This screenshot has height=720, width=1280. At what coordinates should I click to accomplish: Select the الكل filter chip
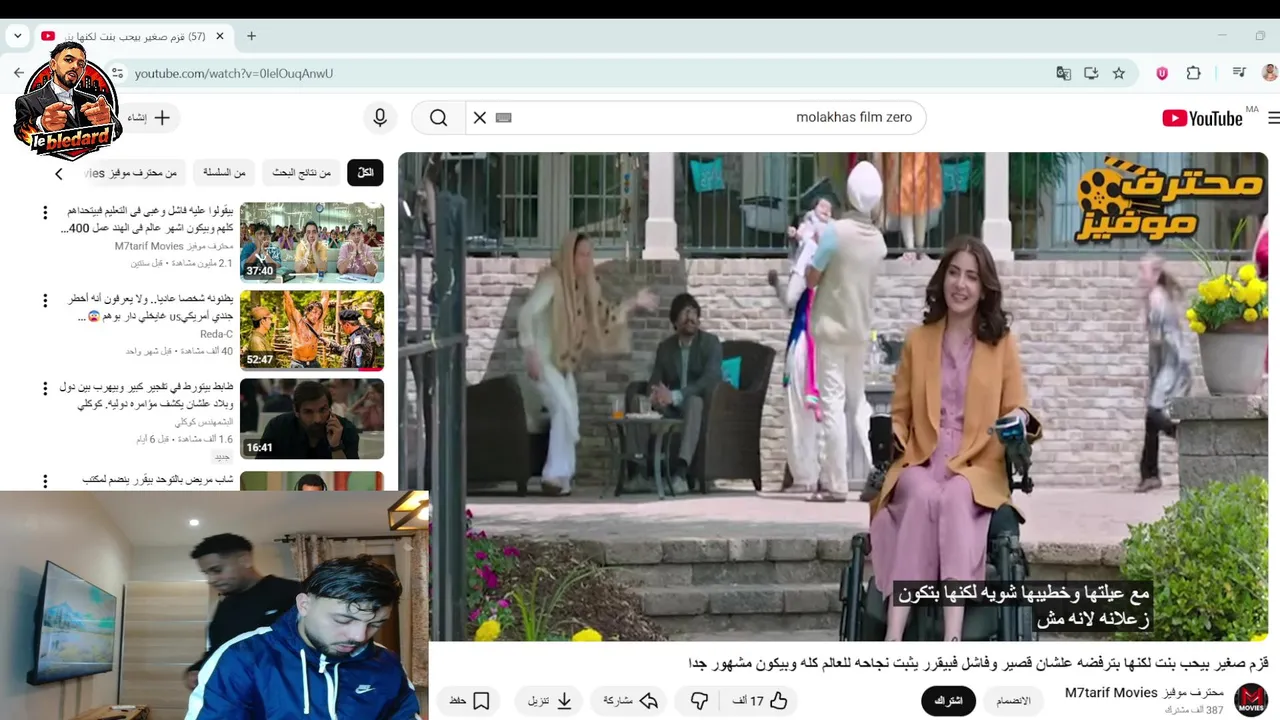pyautogui.click(x=365, y=173)
